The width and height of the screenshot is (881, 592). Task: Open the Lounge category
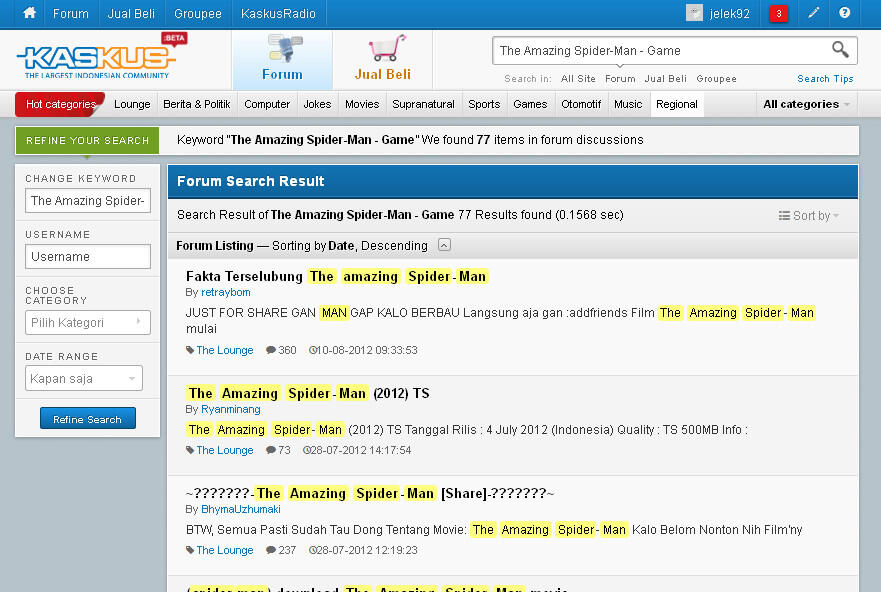132,104
